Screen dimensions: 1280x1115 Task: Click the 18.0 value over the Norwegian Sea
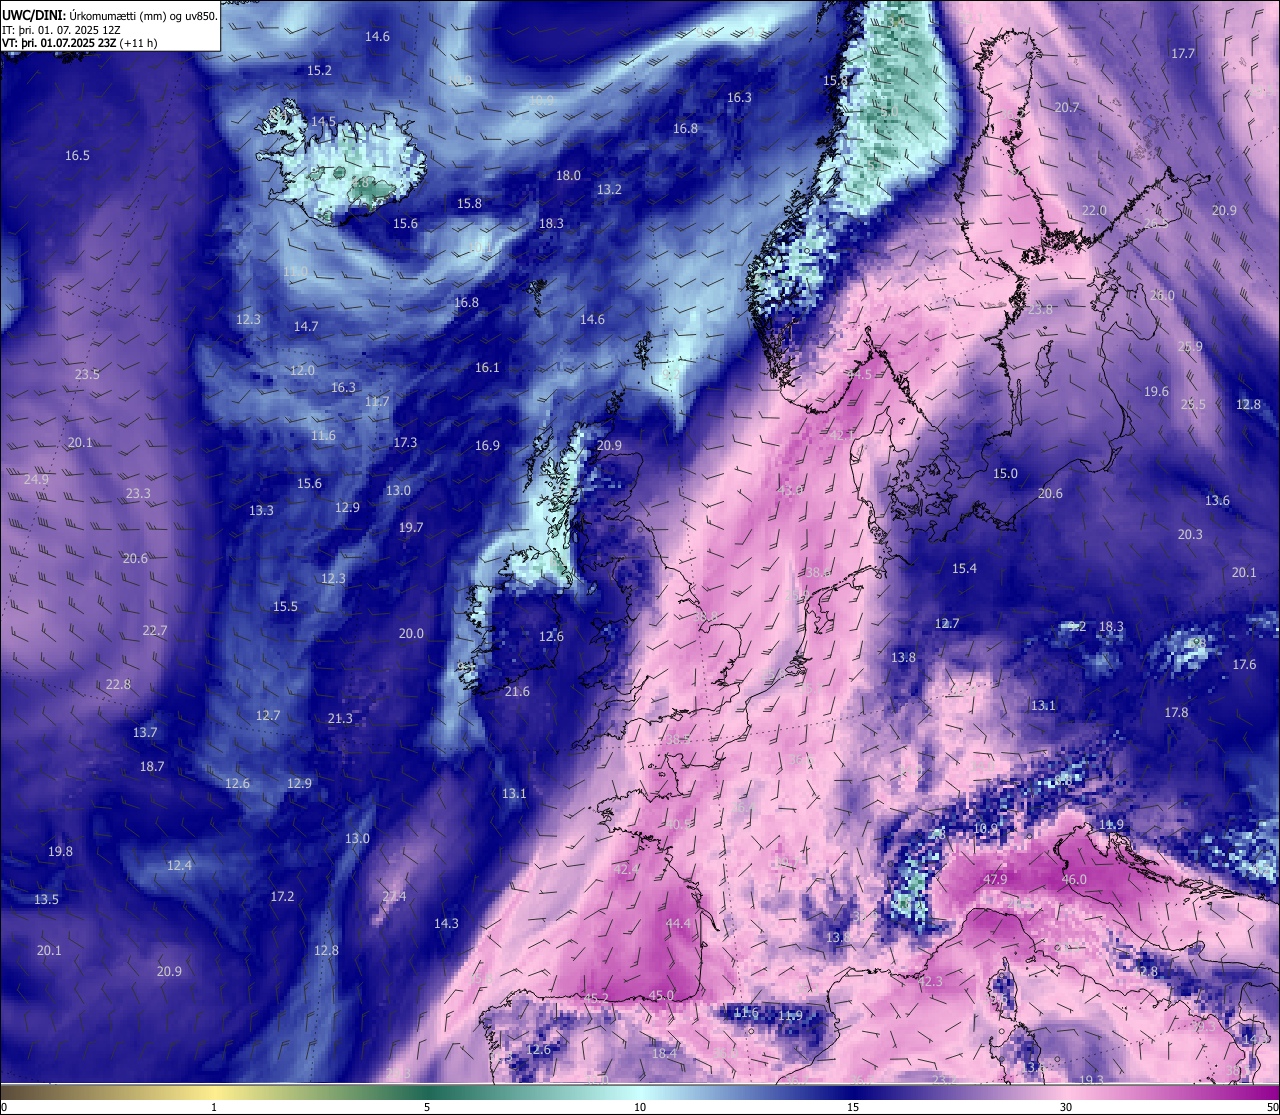pyautogui.click(x=568, y=176)
